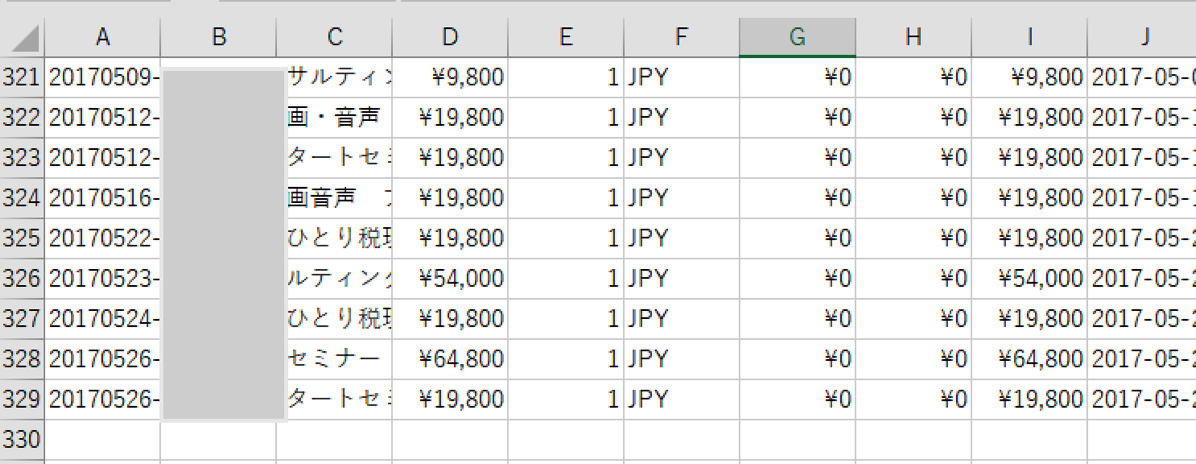Click cell 20170509- in row 321
Screen dimensions: 1196x464
tap(103, 77)
